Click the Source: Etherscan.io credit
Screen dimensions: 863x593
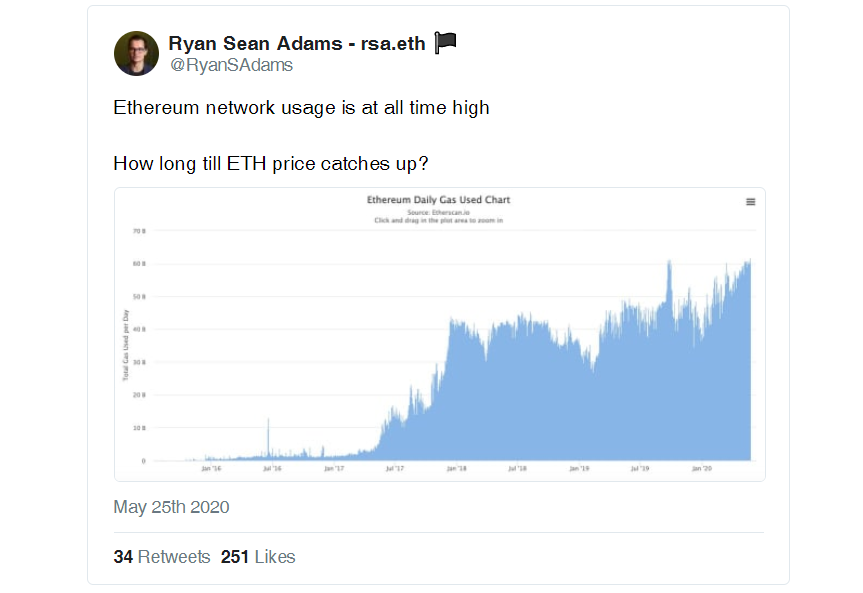pos(438,212)
